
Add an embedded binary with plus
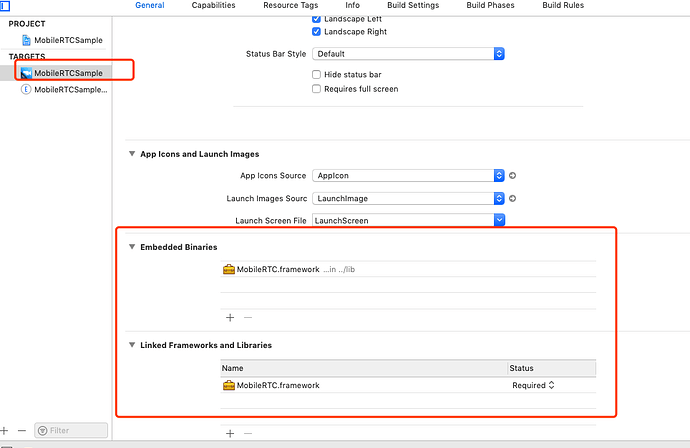[230, 318]
